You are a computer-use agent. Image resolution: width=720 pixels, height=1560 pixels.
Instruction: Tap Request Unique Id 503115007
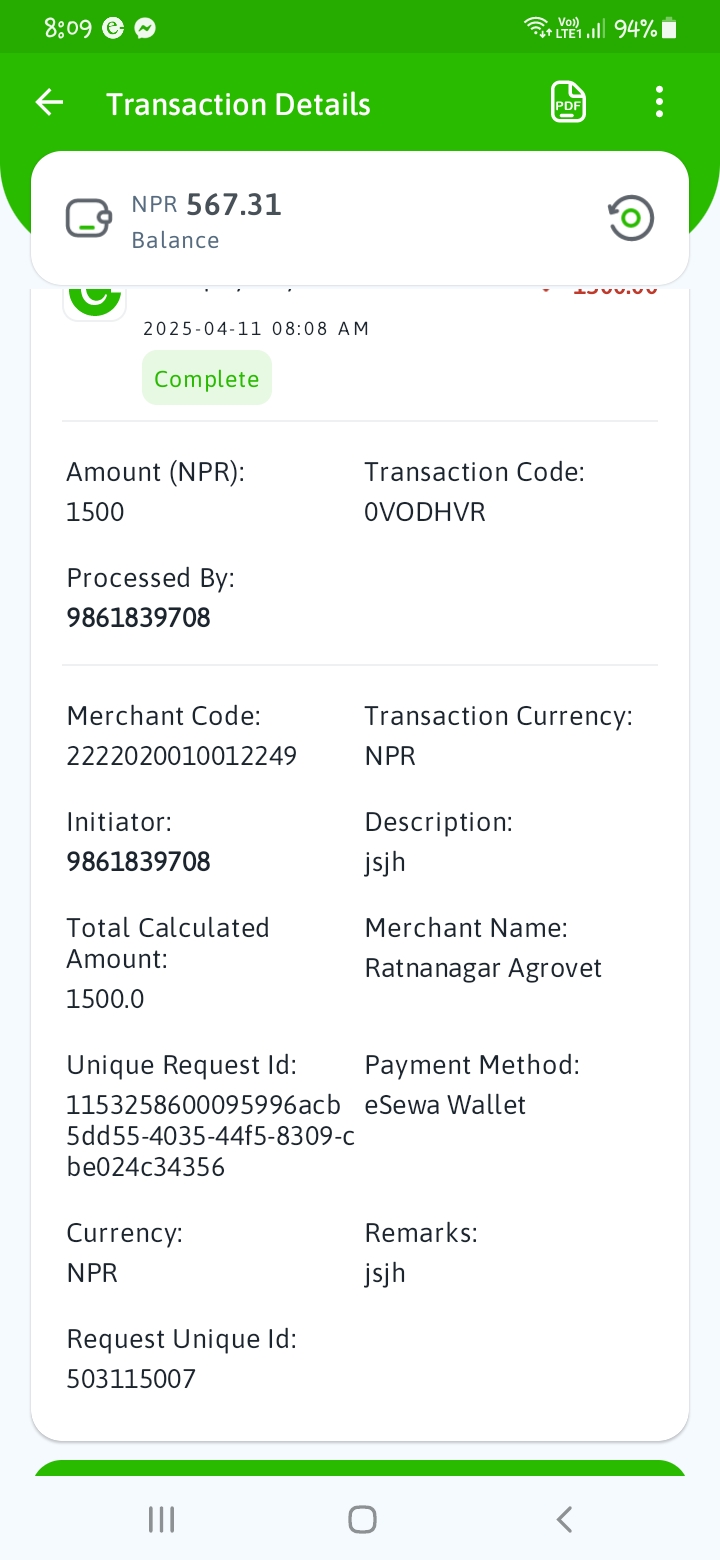click(x=131, y=1380)
